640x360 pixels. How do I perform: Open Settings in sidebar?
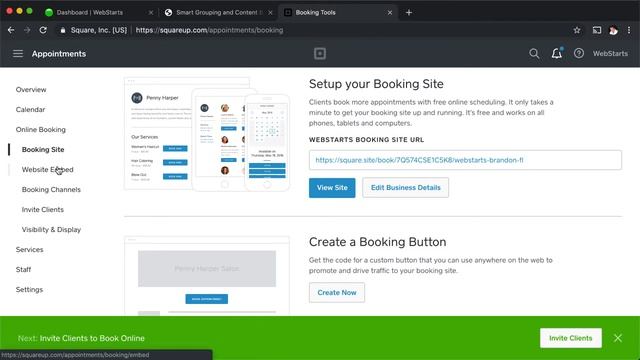(x=29, y=289)
